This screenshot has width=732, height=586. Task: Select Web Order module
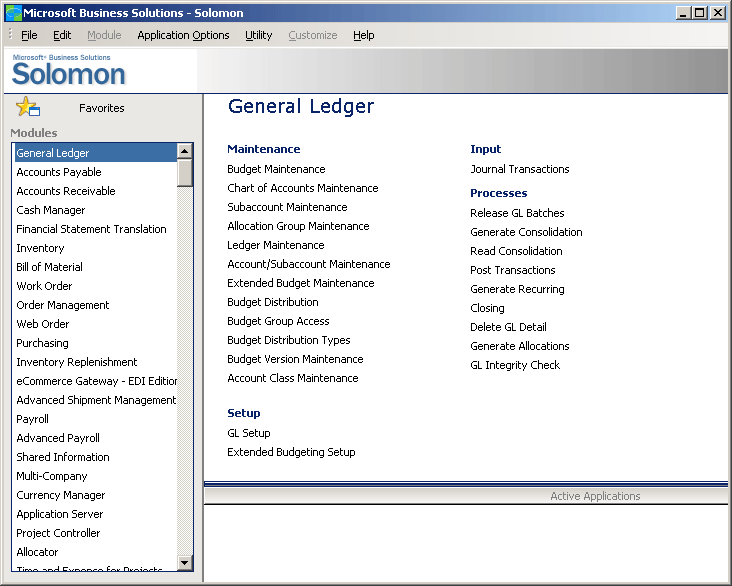[95, 324]
